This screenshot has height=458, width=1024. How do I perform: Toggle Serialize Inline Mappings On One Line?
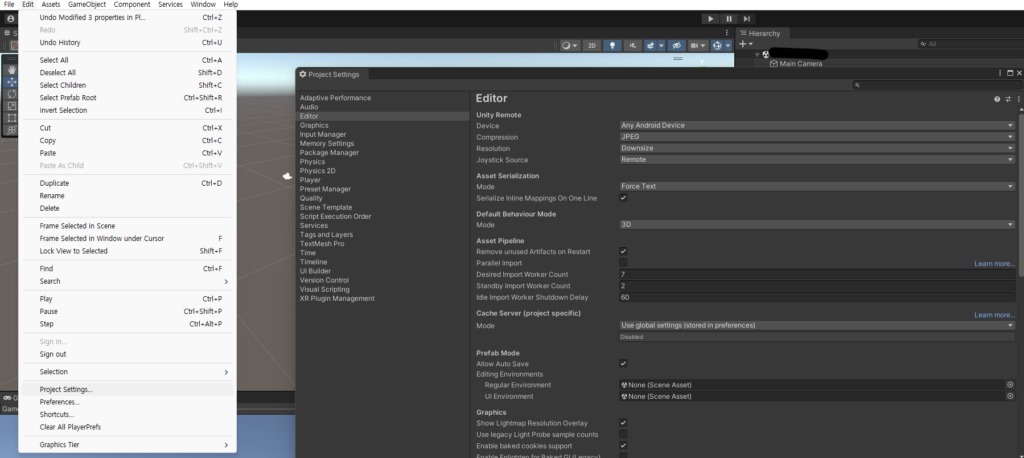point(623,198)
